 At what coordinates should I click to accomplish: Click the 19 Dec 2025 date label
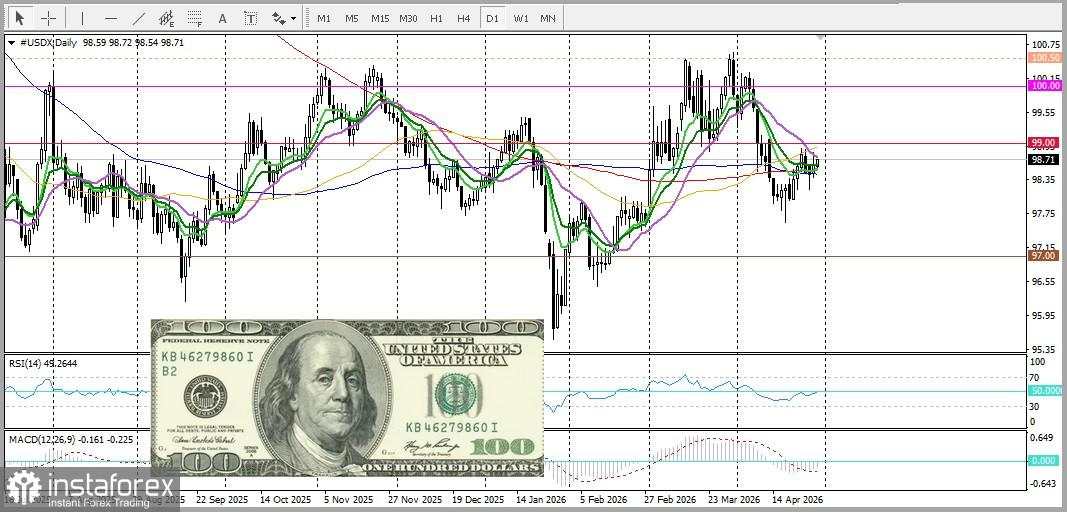(x=477, y=500)
